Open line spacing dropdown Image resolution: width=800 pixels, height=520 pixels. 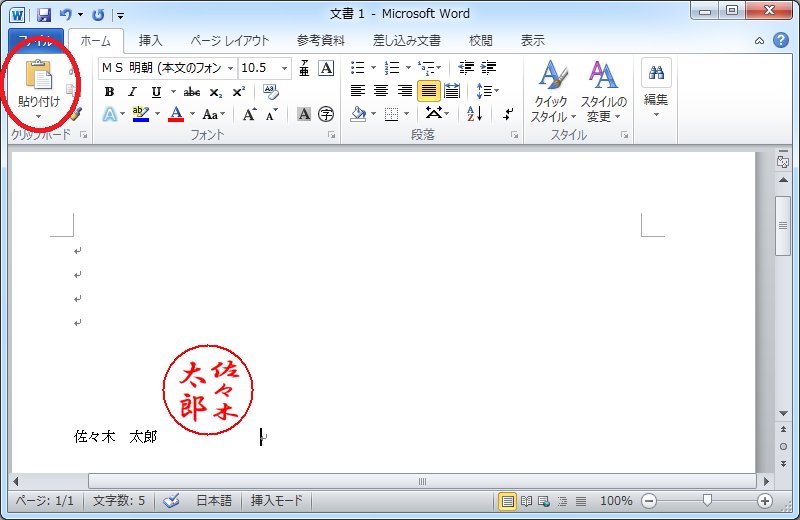pos(487,91)
